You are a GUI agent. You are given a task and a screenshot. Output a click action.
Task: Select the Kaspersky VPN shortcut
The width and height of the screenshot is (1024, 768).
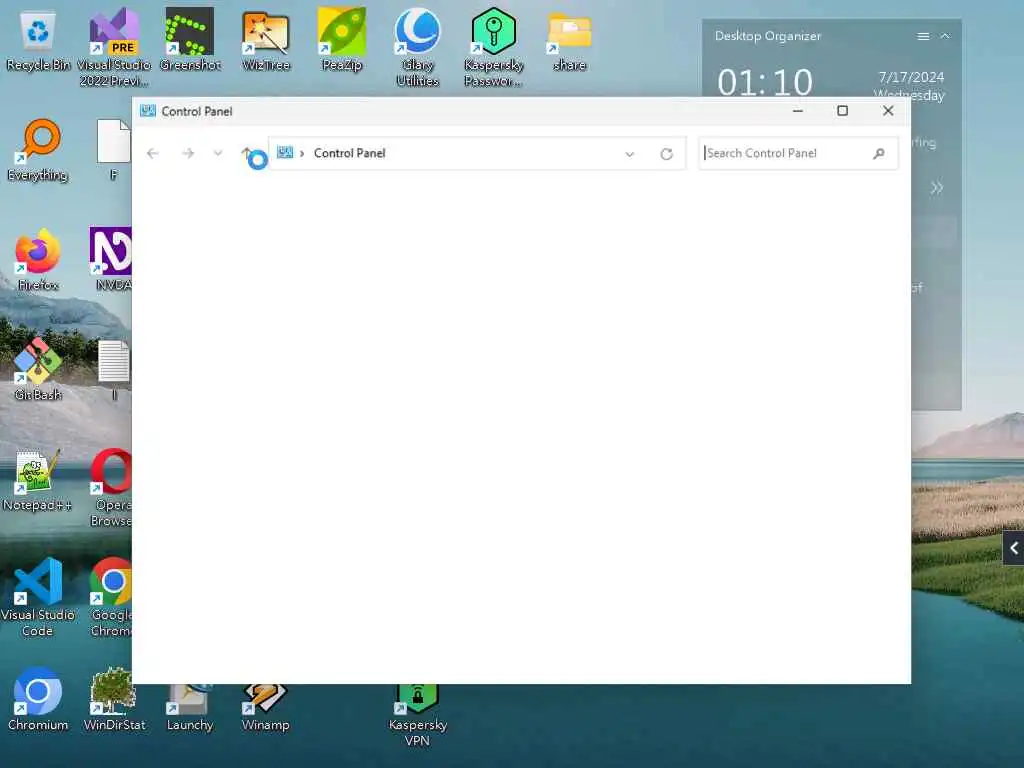click(417, 716)
